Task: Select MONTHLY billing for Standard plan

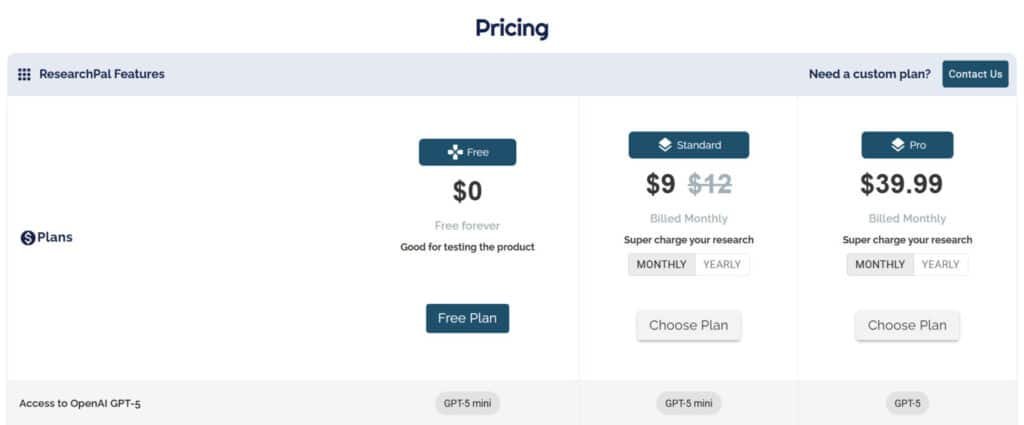Action: pos(662,264)
